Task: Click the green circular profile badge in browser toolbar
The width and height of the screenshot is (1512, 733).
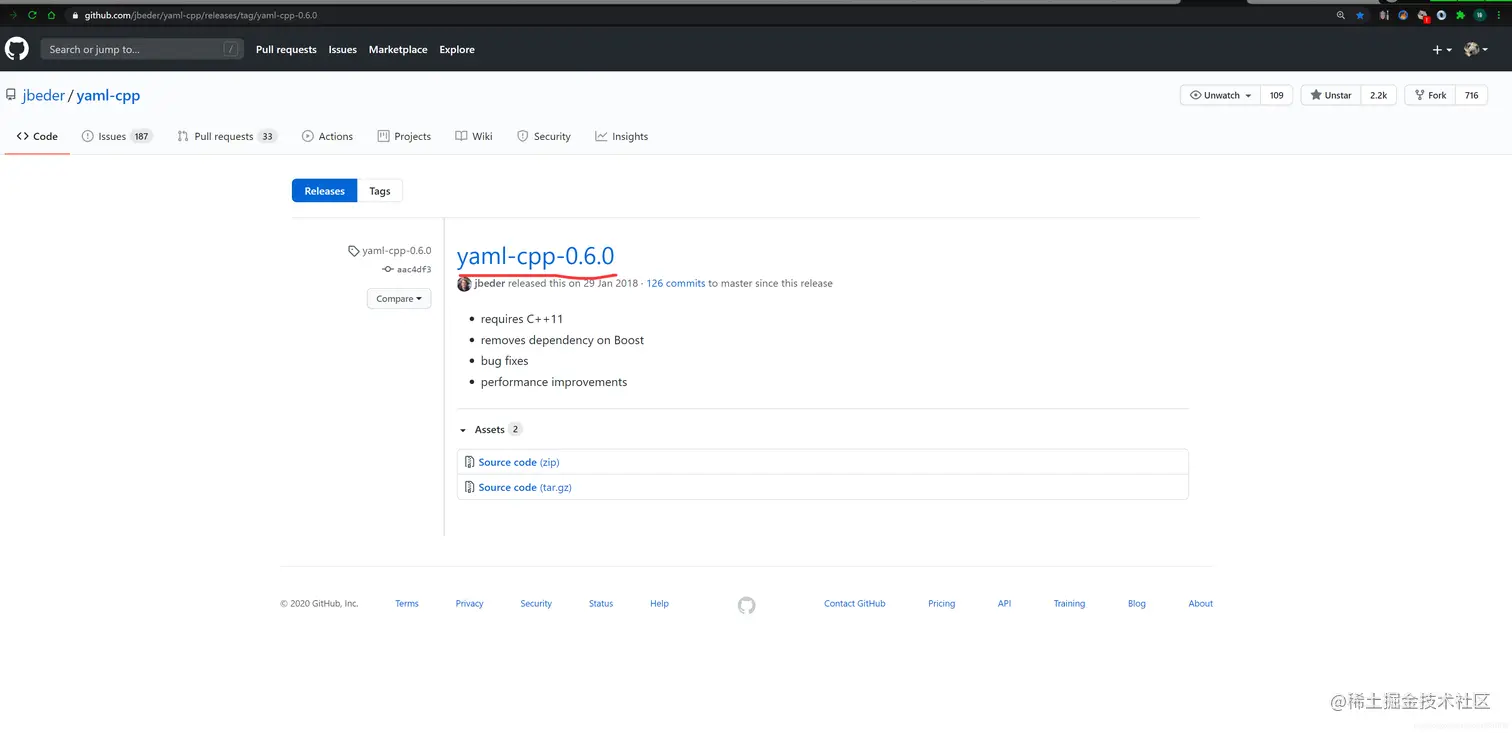Action: 1479,15
